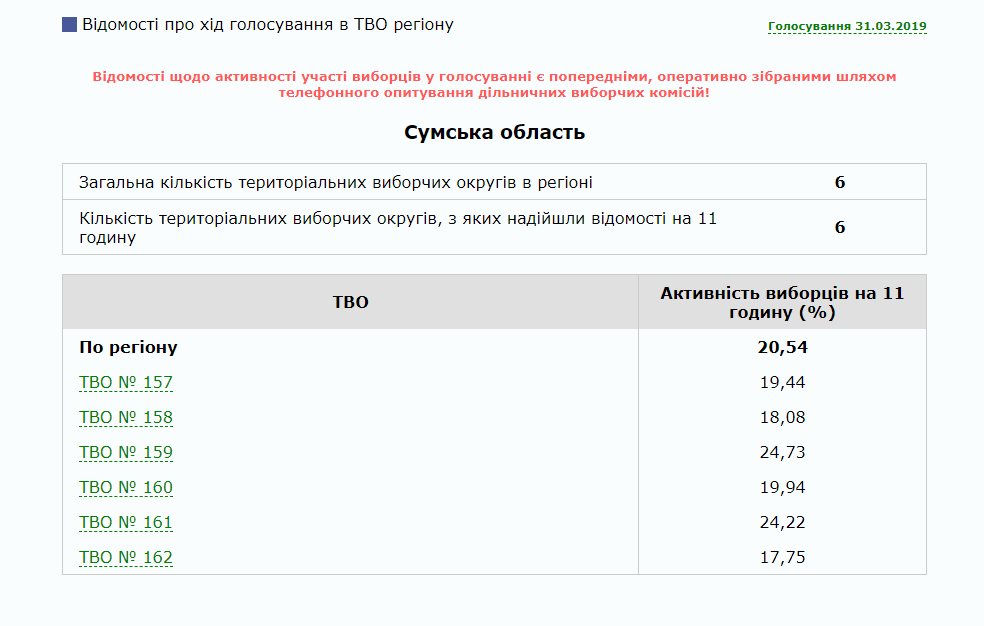Open the ТВО № 159 link

pyautogui.click(x=126, y=452)
